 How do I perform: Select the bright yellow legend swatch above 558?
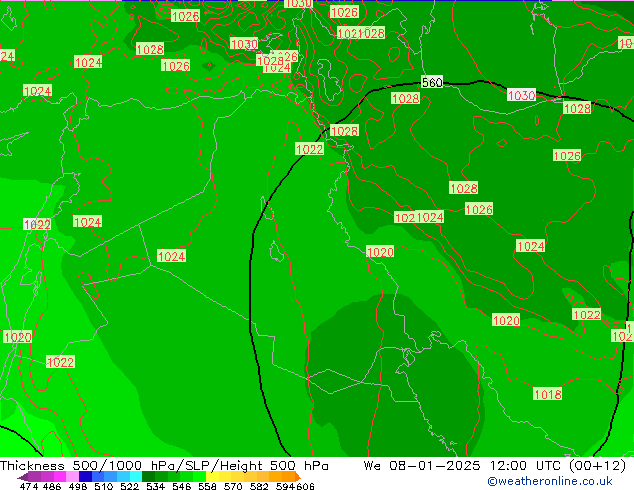(212, 476)
